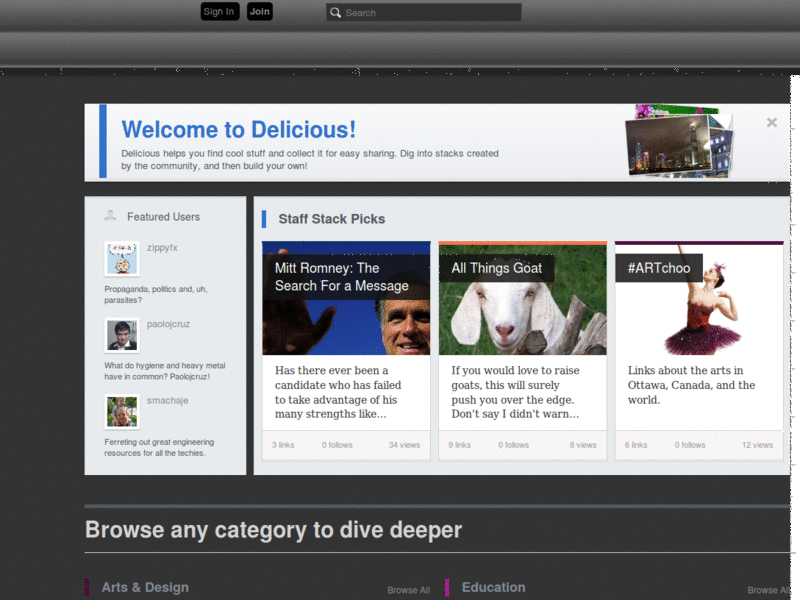Click the Featured Users person icon
Image resolution: width=800 pixels, height=600 pixels.
pyautogui.click(x=110, y=216)
